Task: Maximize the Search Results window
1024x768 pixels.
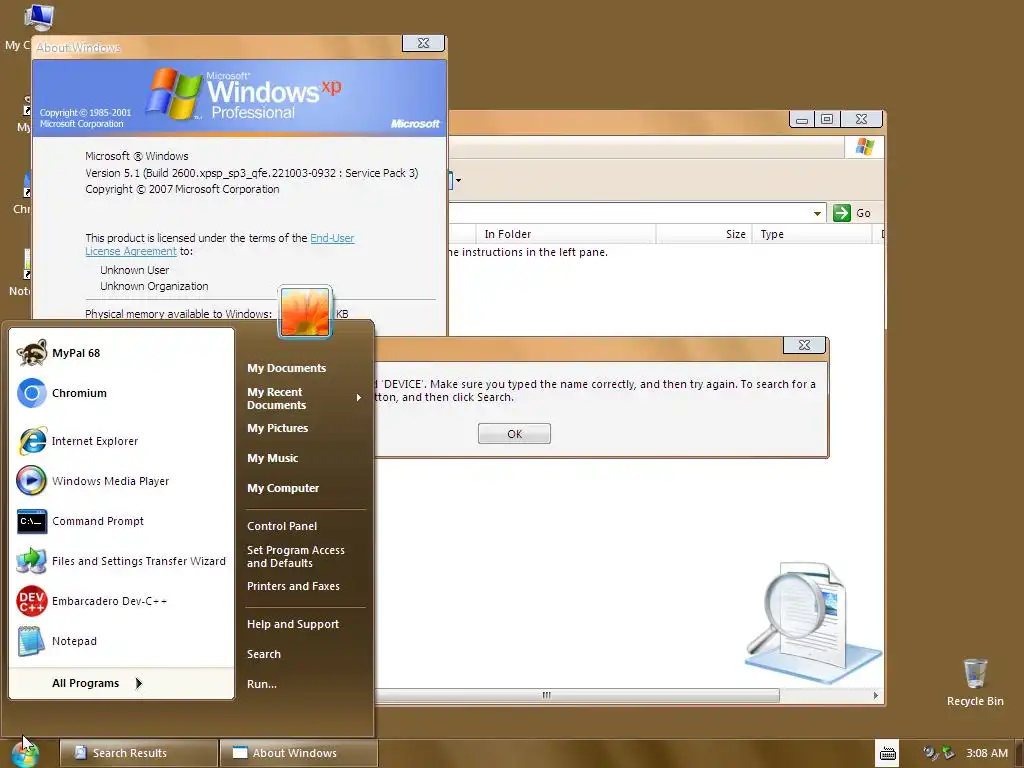Action: point(827,119)
